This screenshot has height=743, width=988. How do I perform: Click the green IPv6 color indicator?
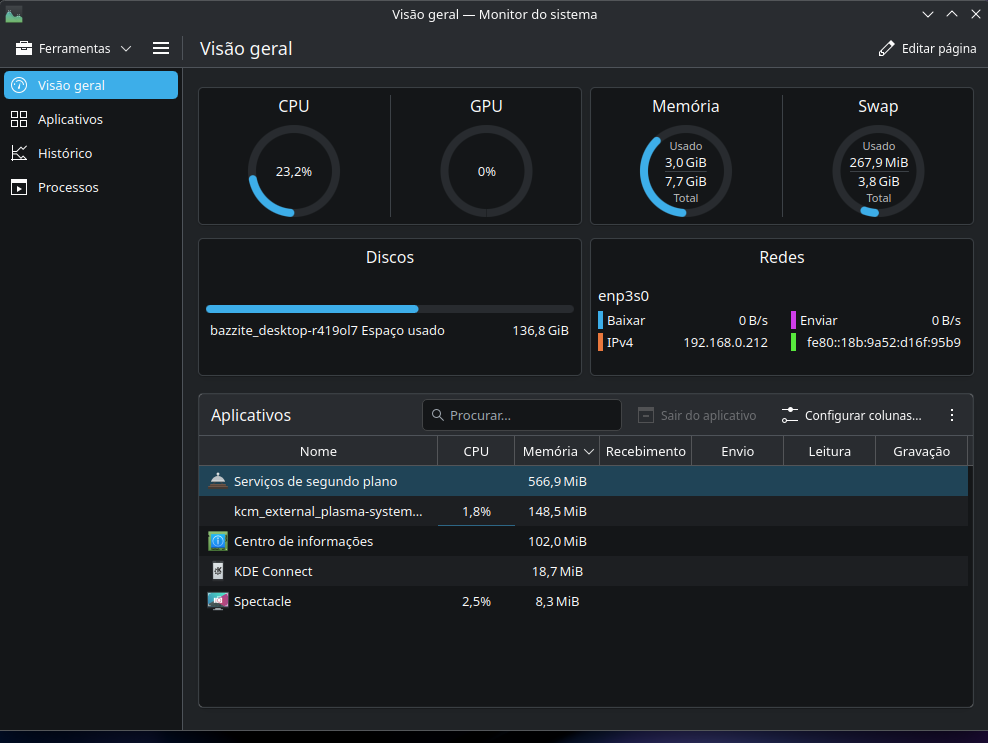click(x=793, y=342)
